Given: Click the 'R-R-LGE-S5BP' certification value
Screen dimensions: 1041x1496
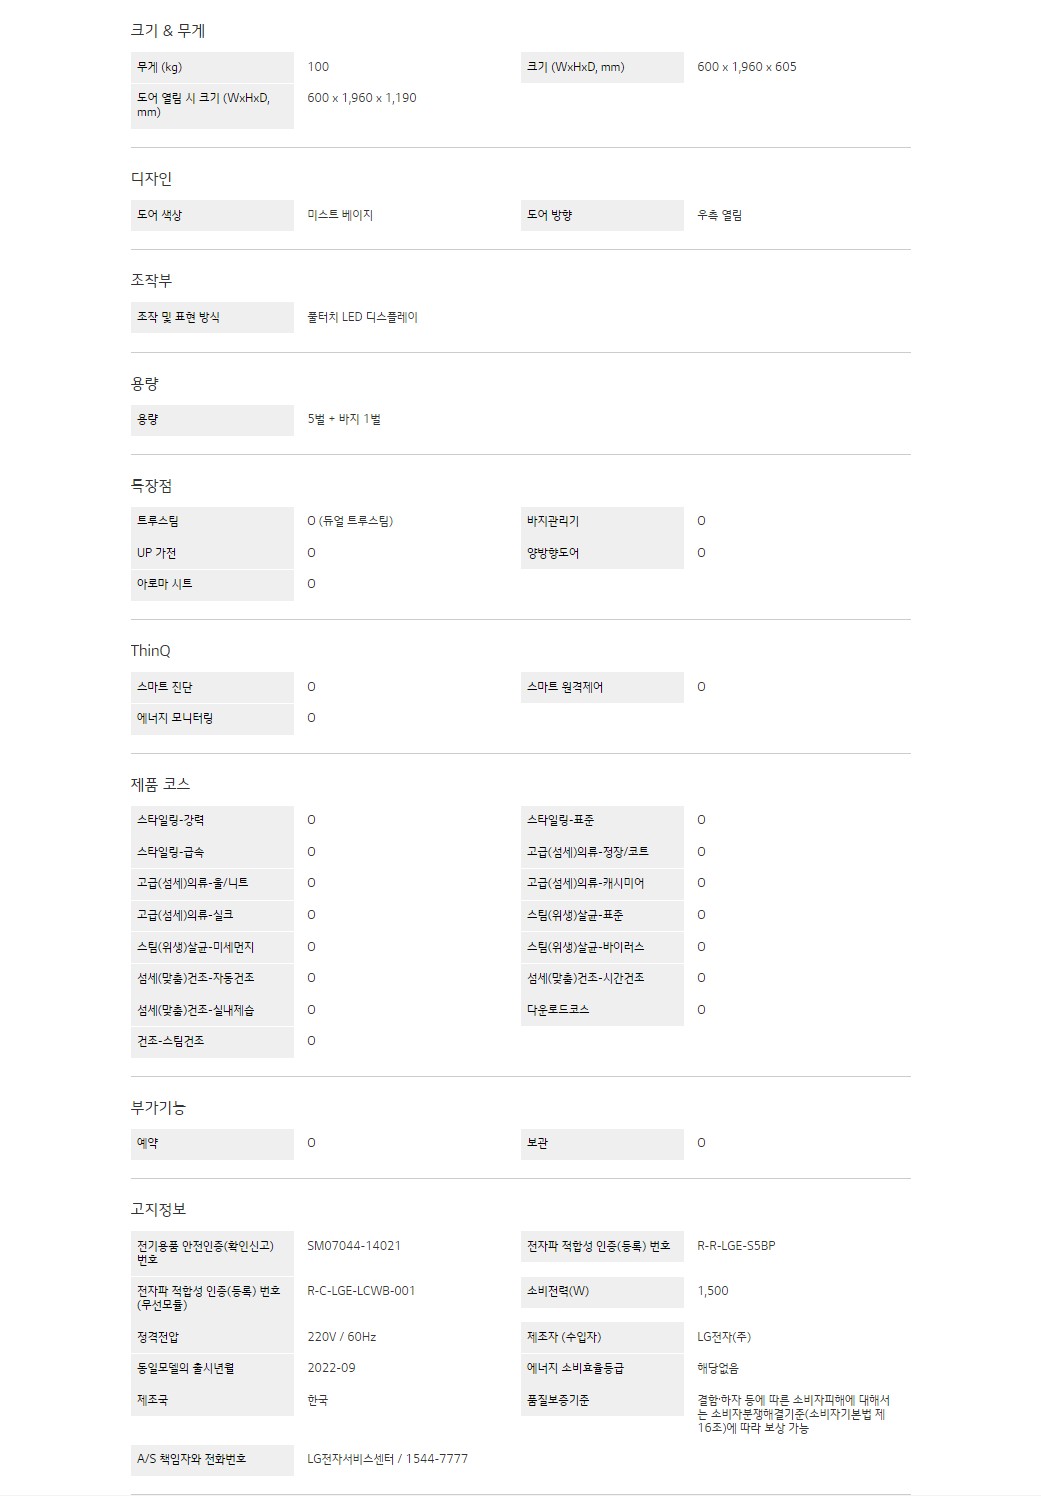Looking at the screenshot, I should pos(736,1246).
